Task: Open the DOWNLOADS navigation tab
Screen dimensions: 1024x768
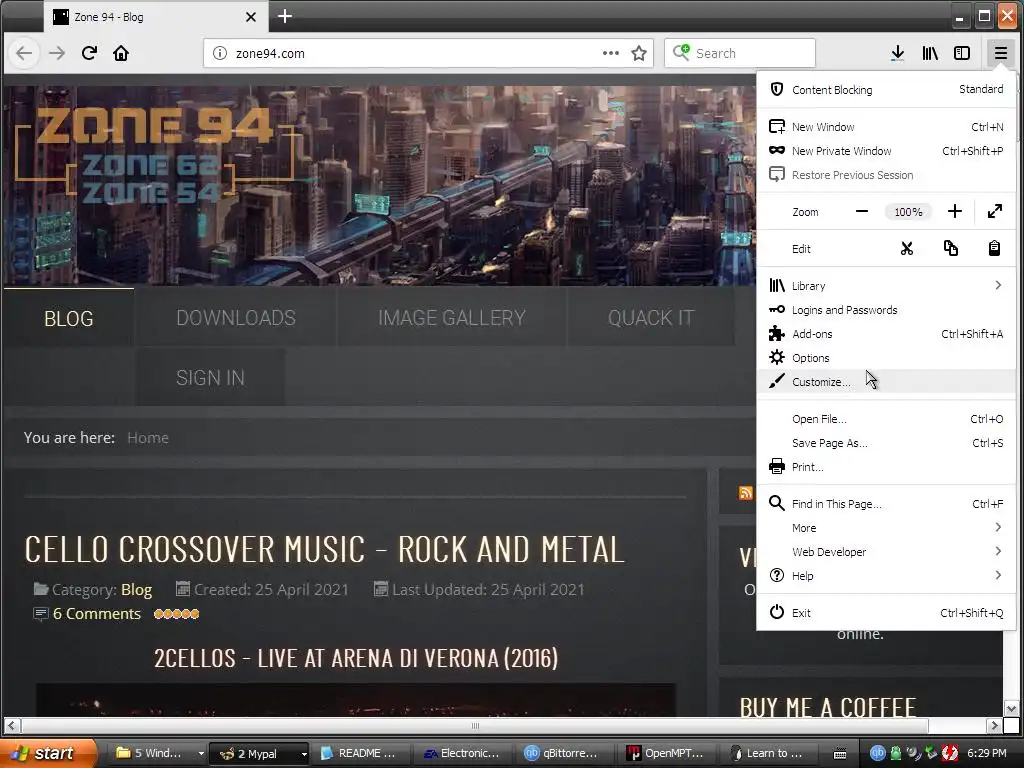Action: tap(236, 317)
